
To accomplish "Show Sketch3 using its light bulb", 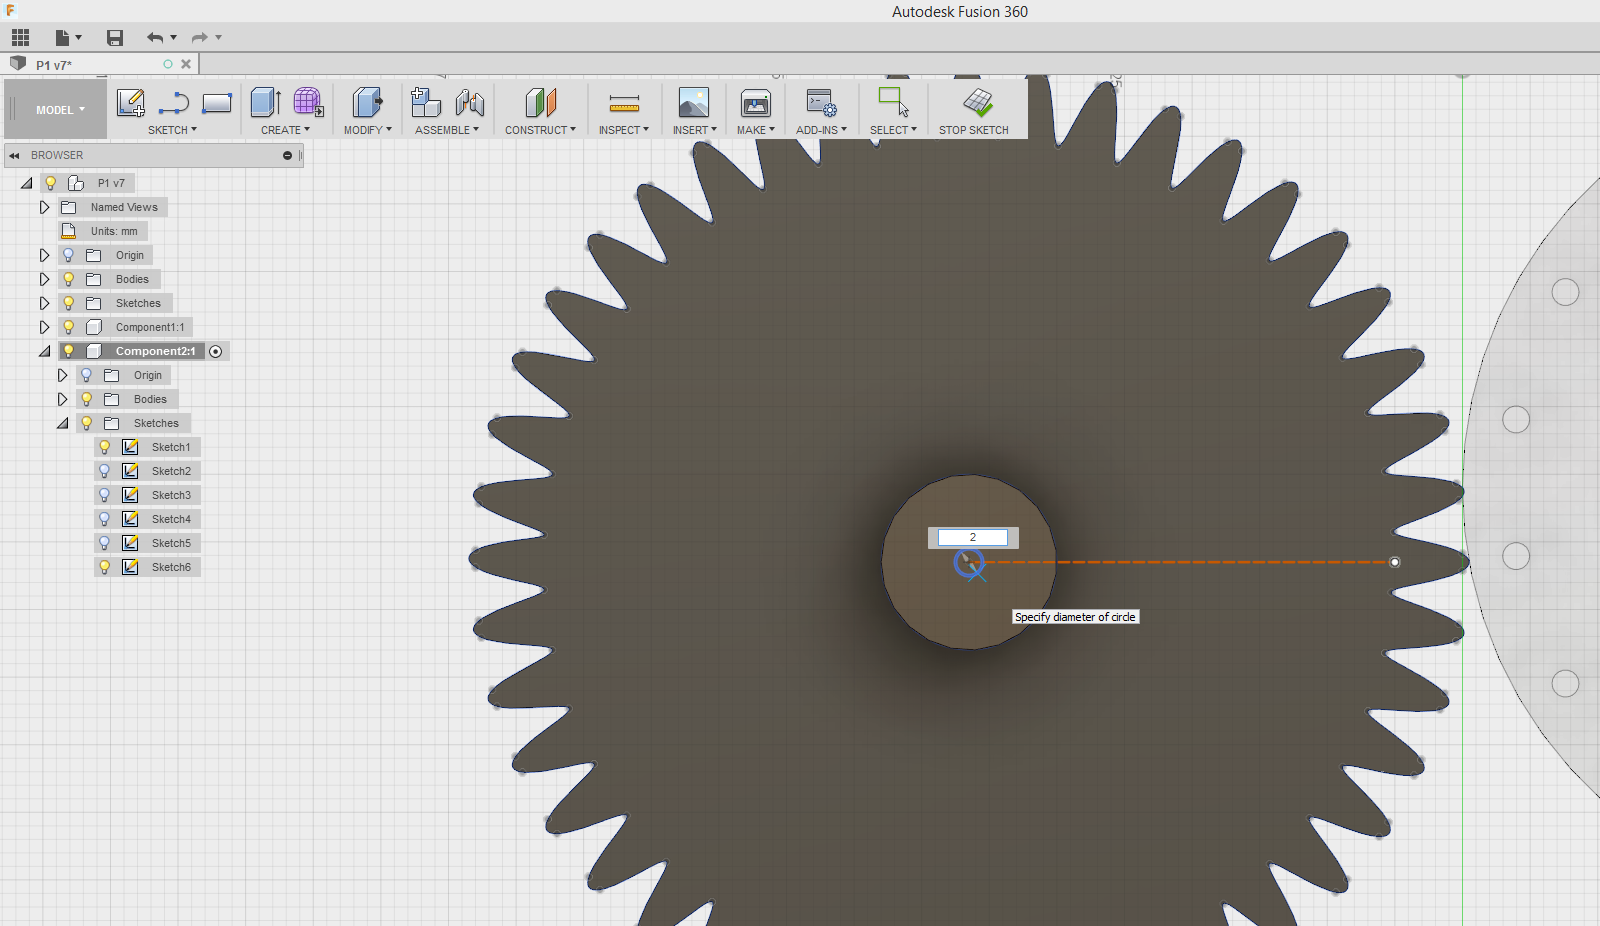I will point(104,495).
